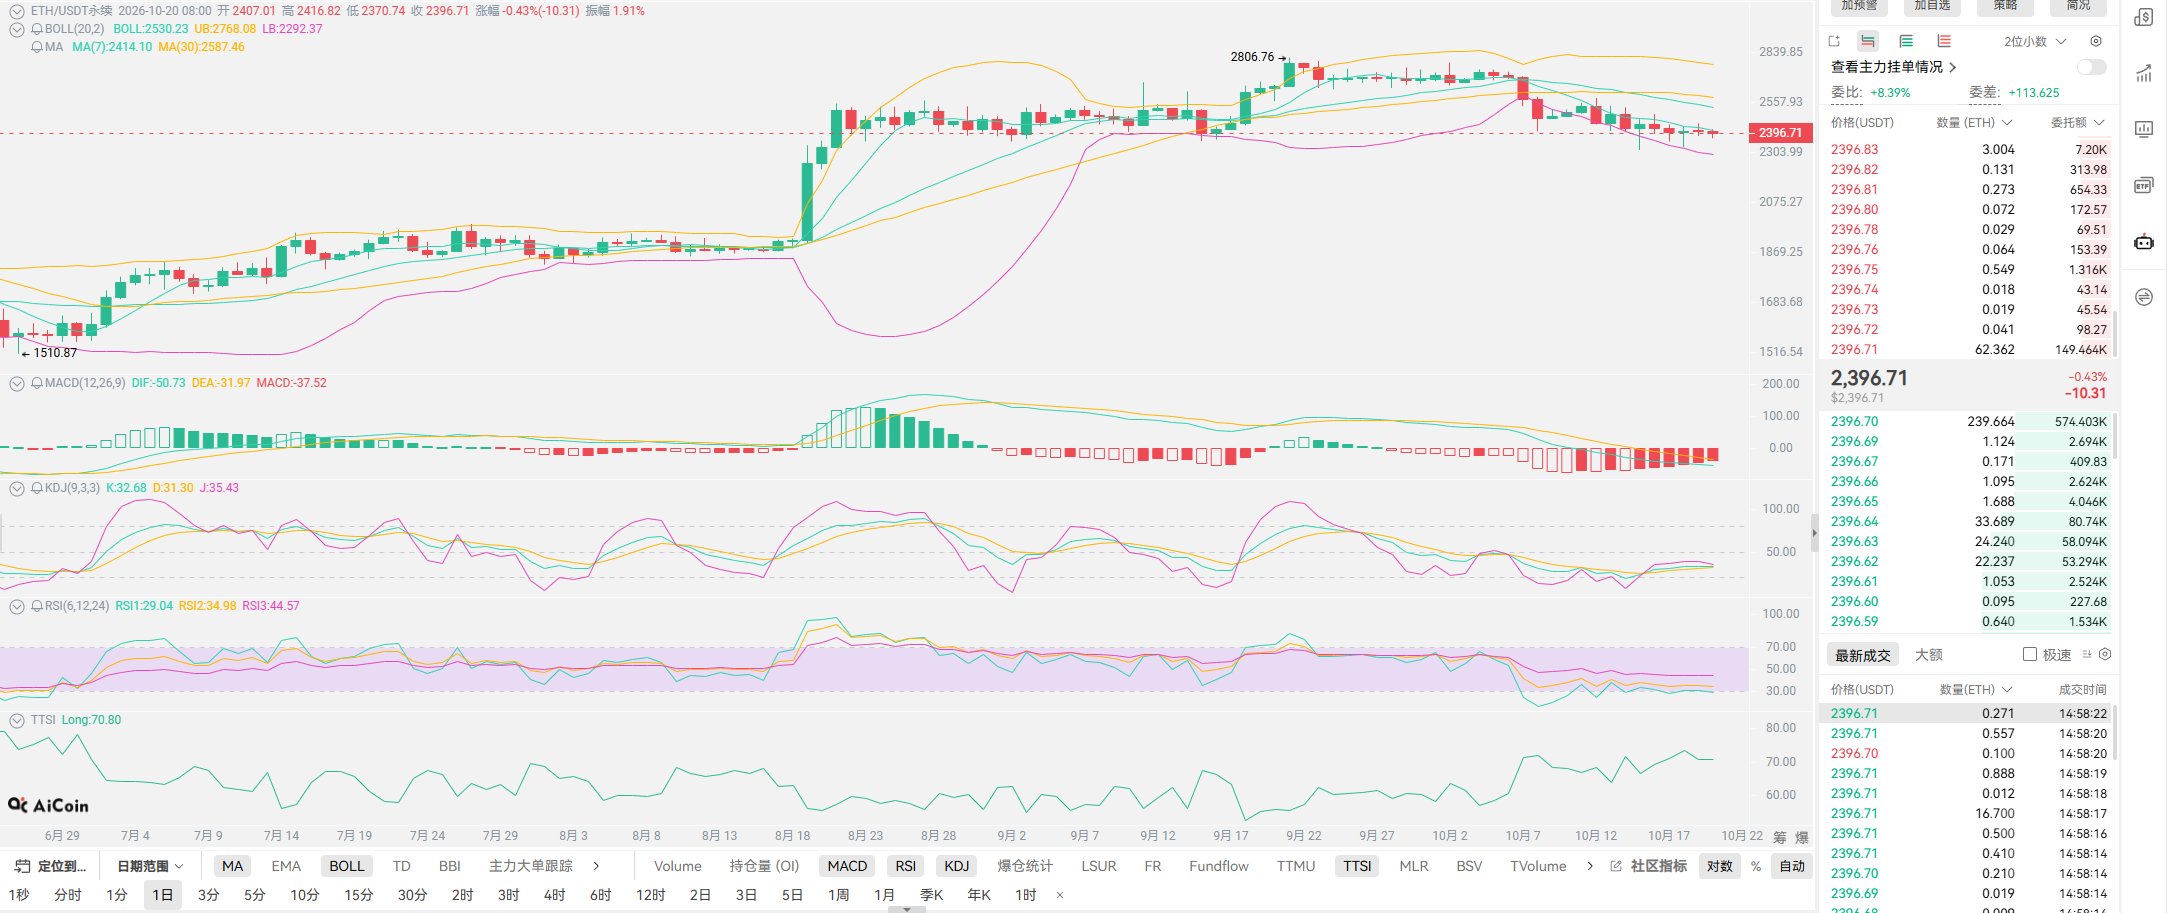This screenshot has width=2167, height=913.
Task: Open the chart monitor sidebar icon
Action: coord(2144,129)
